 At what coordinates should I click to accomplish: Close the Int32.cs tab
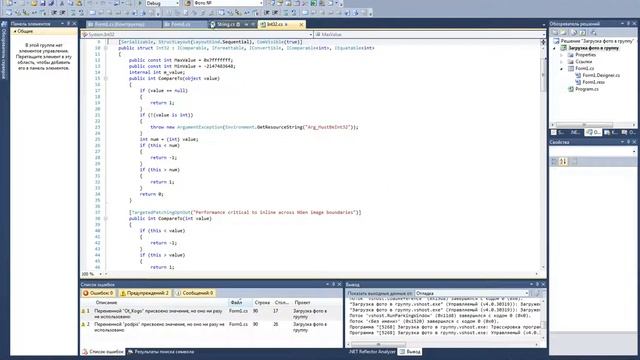[301, 24]
